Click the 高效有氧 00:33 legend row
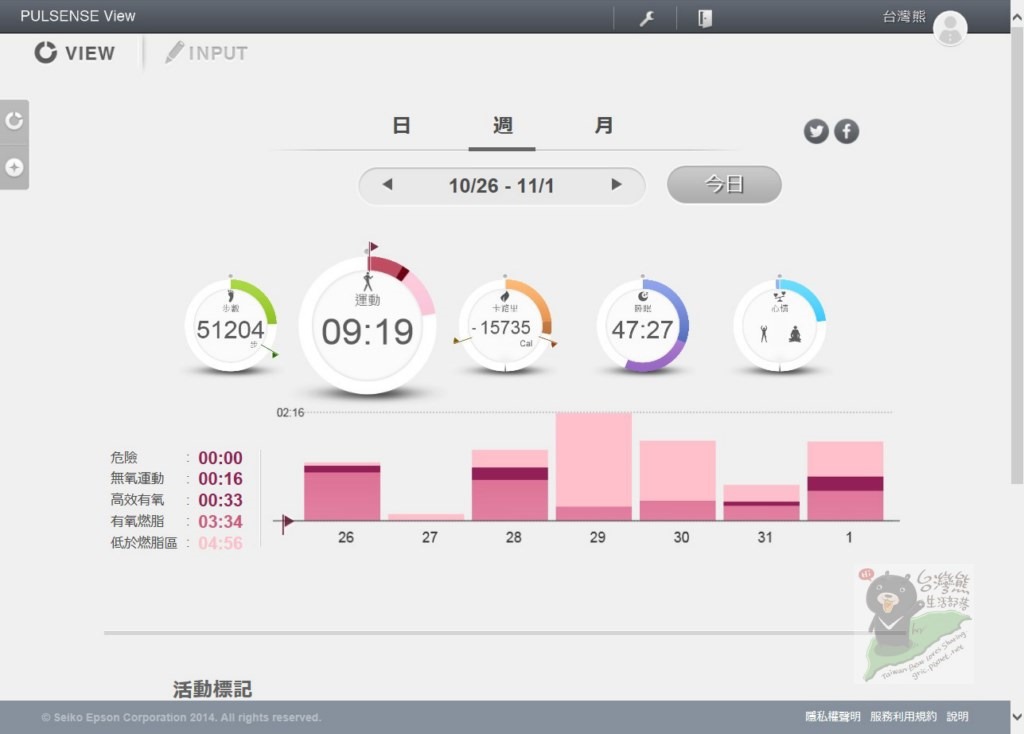Viewport: 1024px width, 734px height. (x=177, y=500)
